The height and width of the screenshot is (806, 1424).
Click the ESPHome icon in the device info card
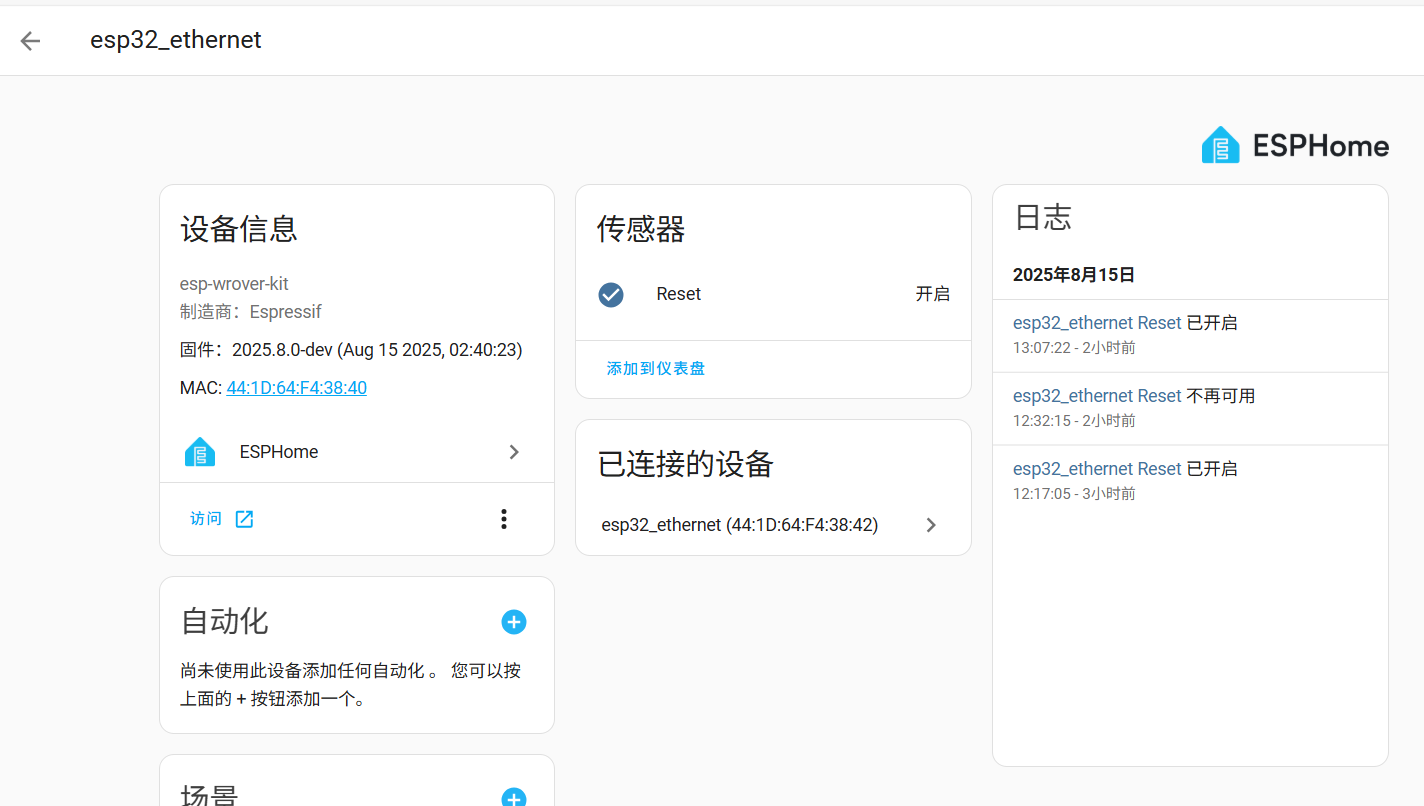point(200,452)
